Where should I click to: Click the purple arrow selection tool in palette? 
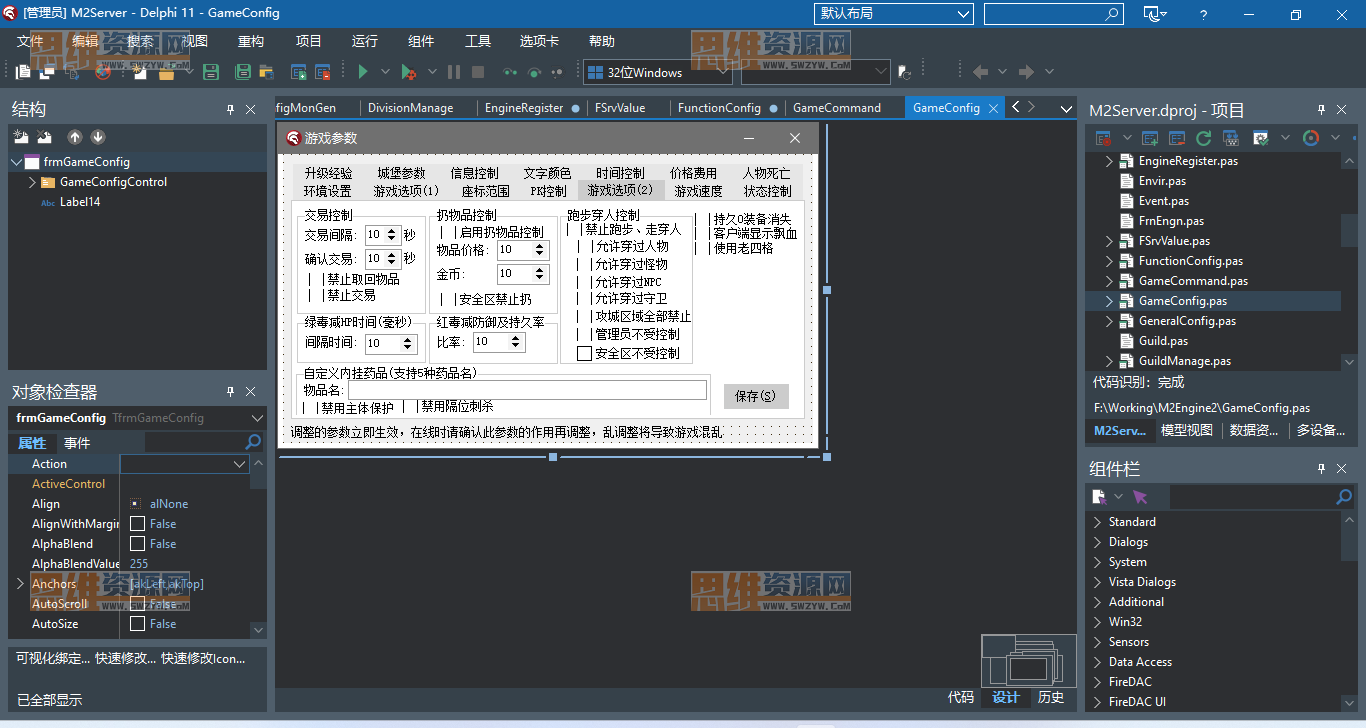pyautogui.click(x=1140, y=497)
